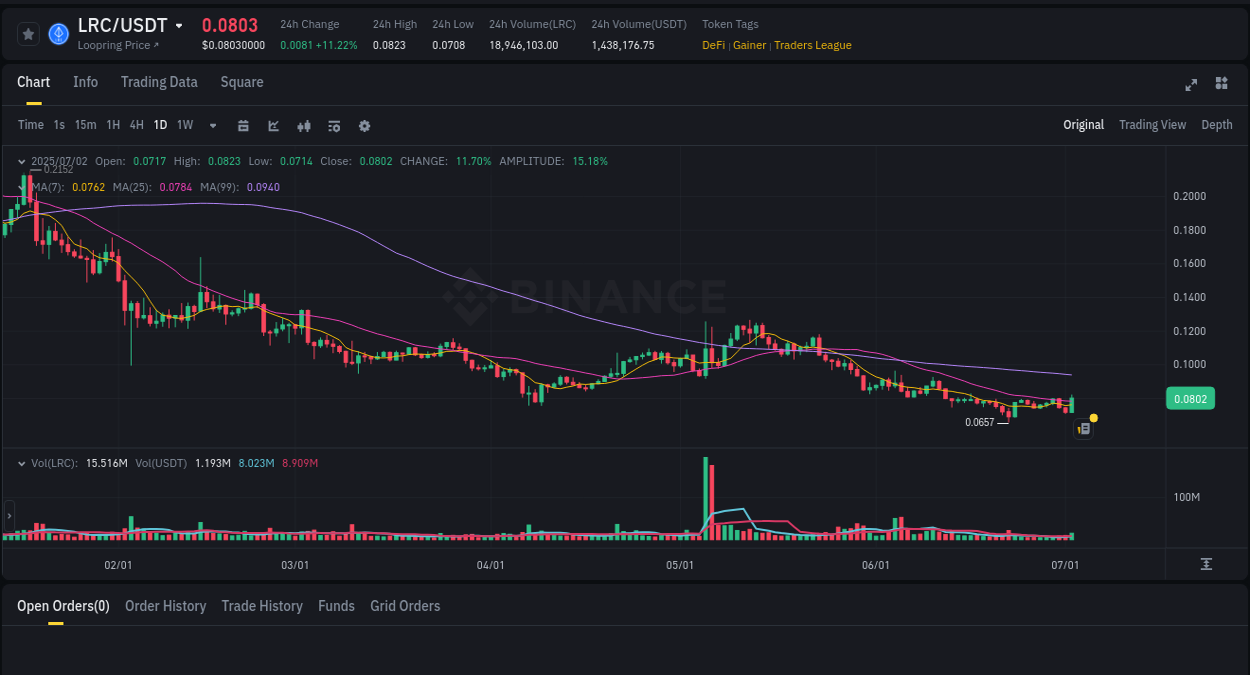
Task: Switch chart to Trading View mode
Action: click(x=1152, y=124)
